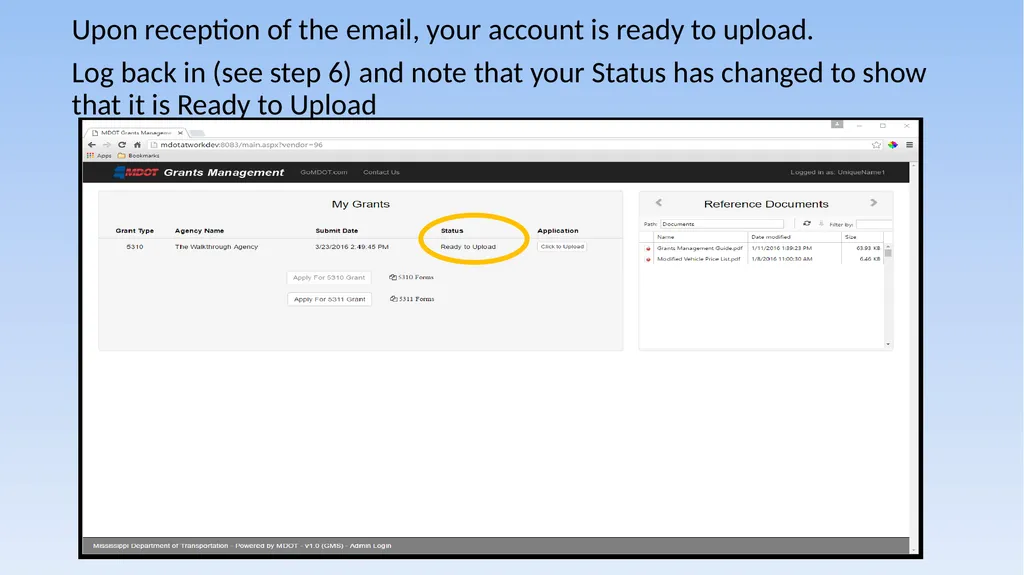Open Modified Vehicle Price List.pdf
This screenshot has height=575, width=1024.
pyautogui.click(x=699, y=259)
